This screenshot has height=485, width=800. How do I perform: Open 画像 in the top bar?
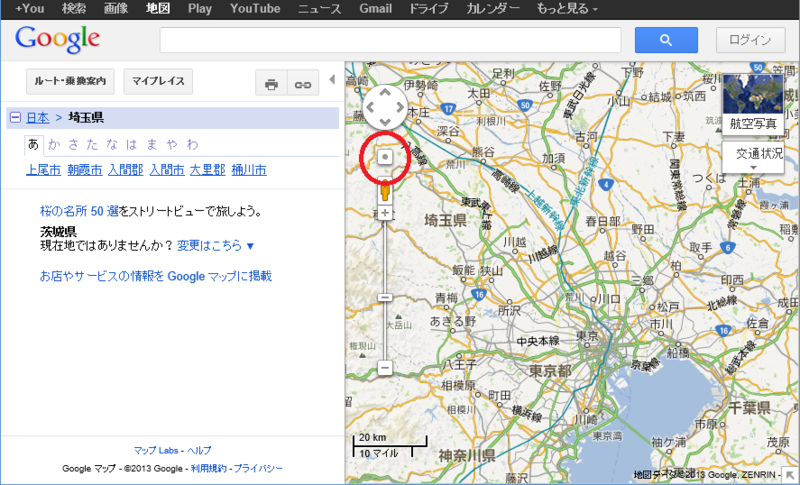pos(116,9)
